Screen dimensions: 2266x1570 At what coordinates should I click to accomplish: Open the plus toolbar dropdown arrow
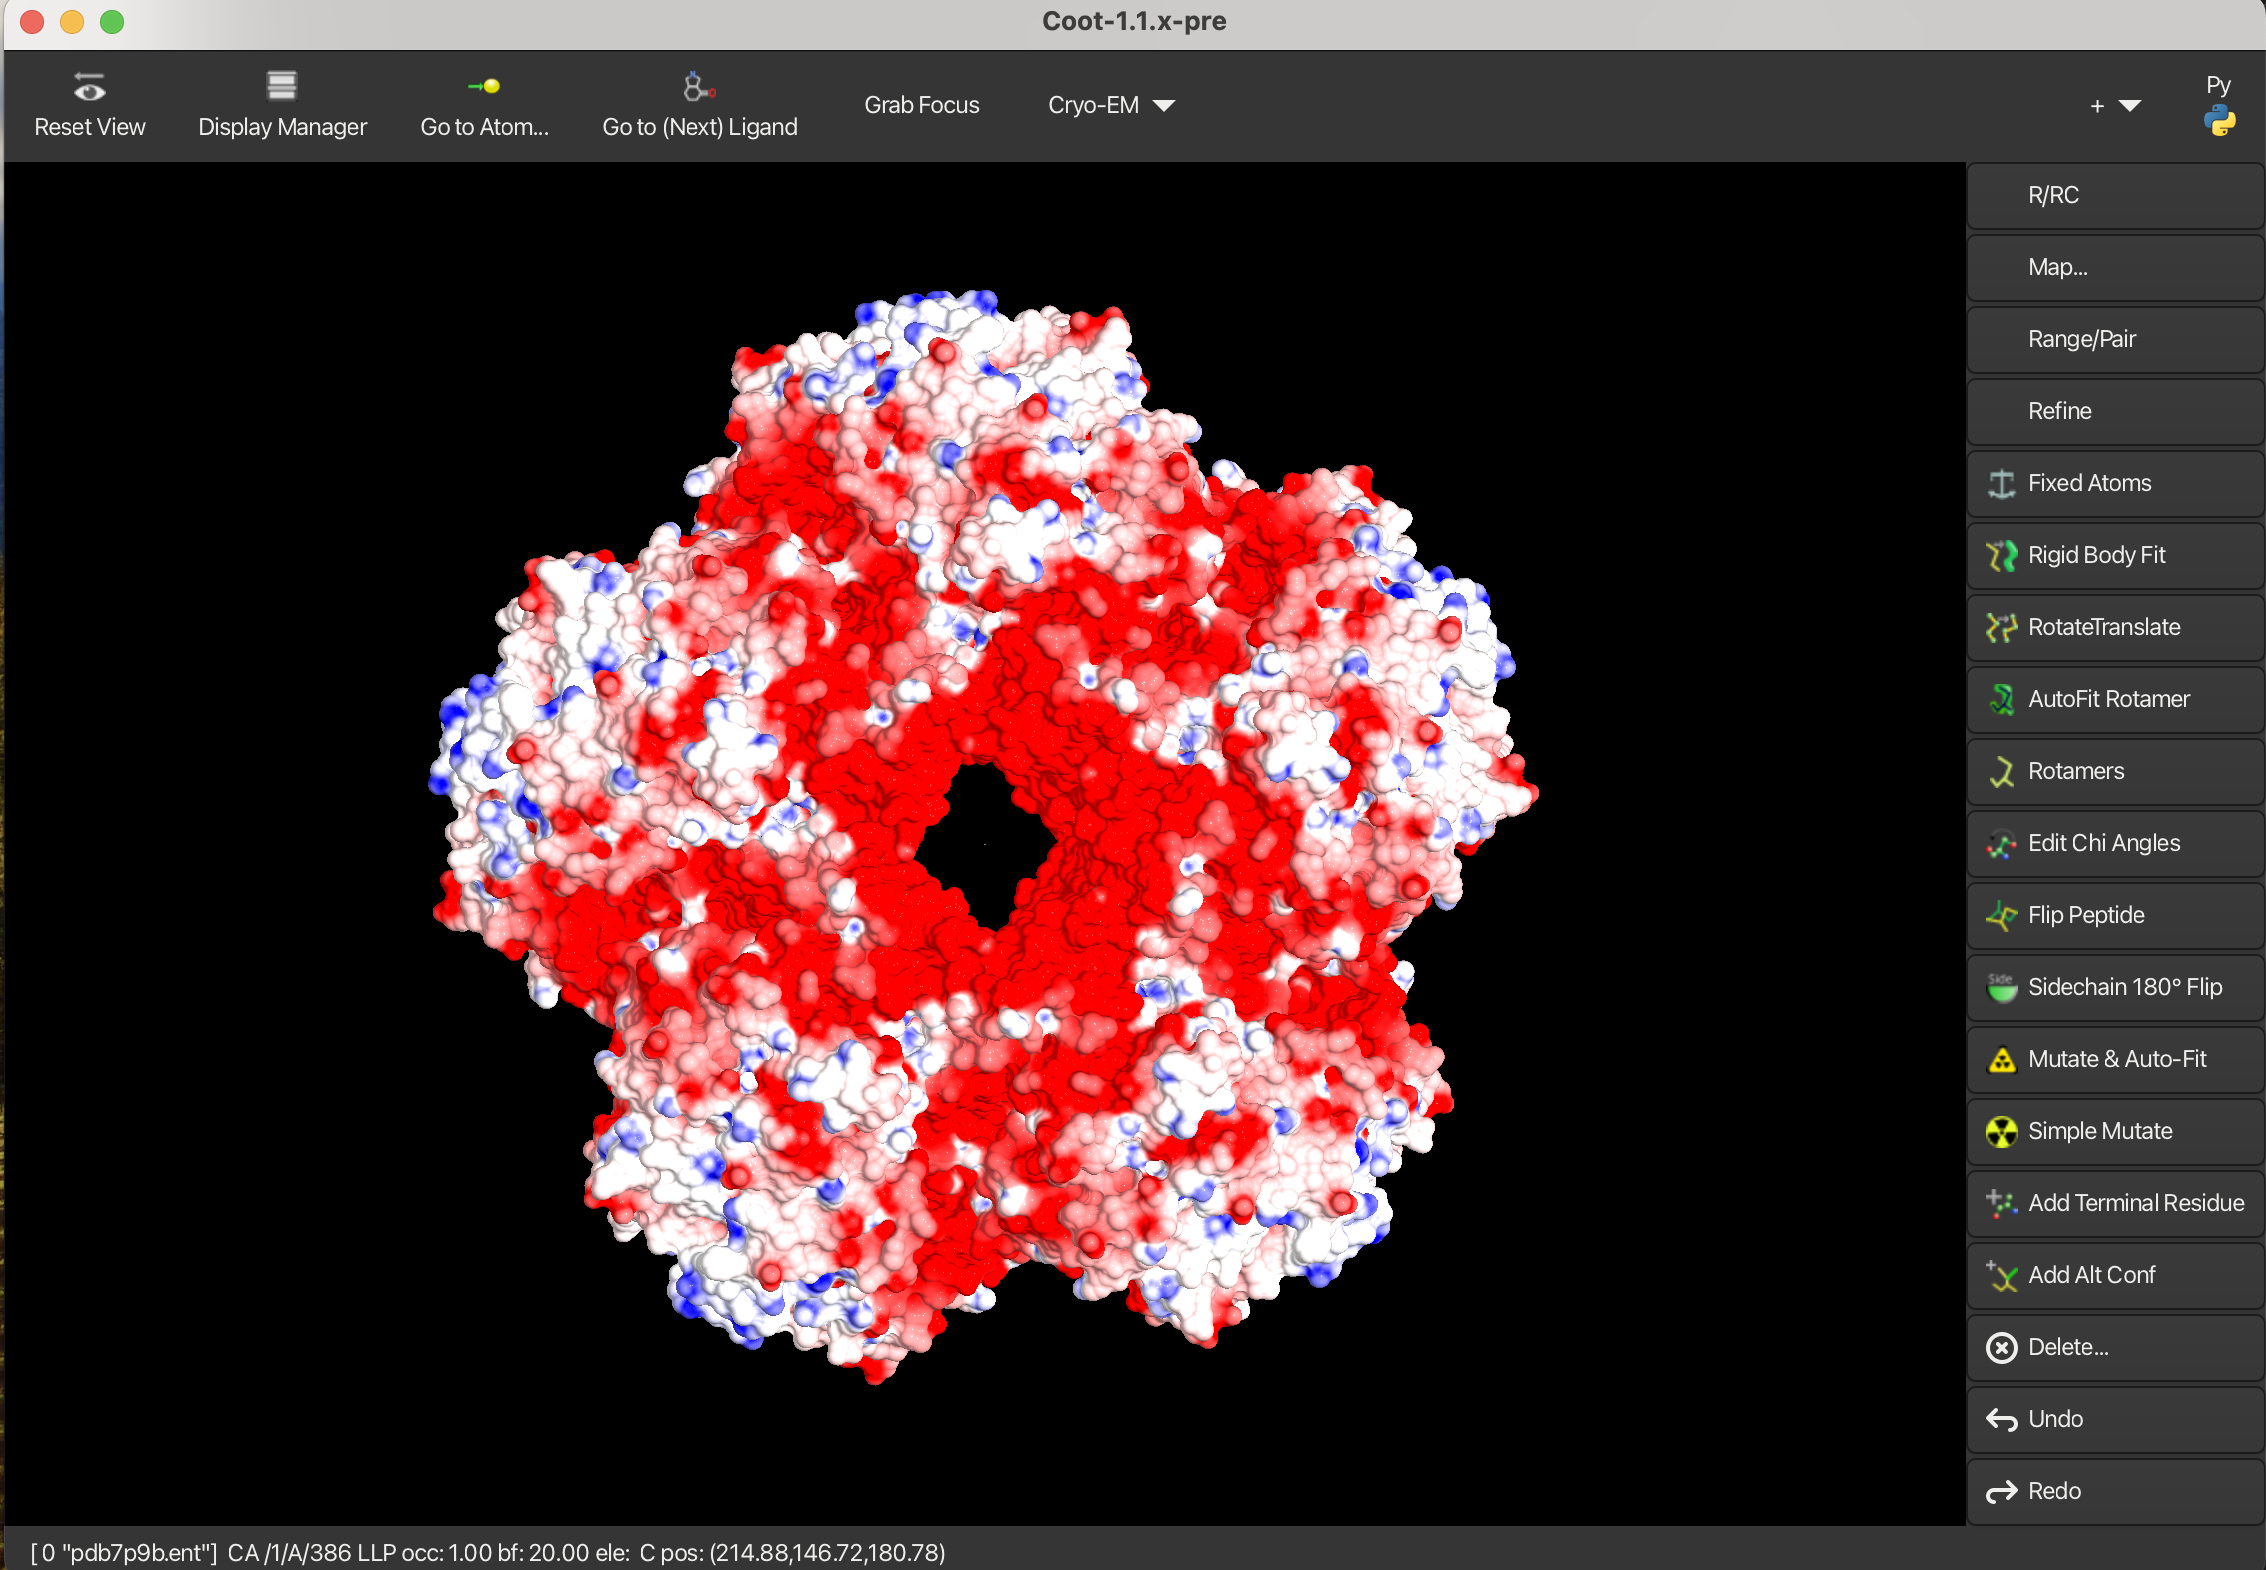coord(2129,106)
